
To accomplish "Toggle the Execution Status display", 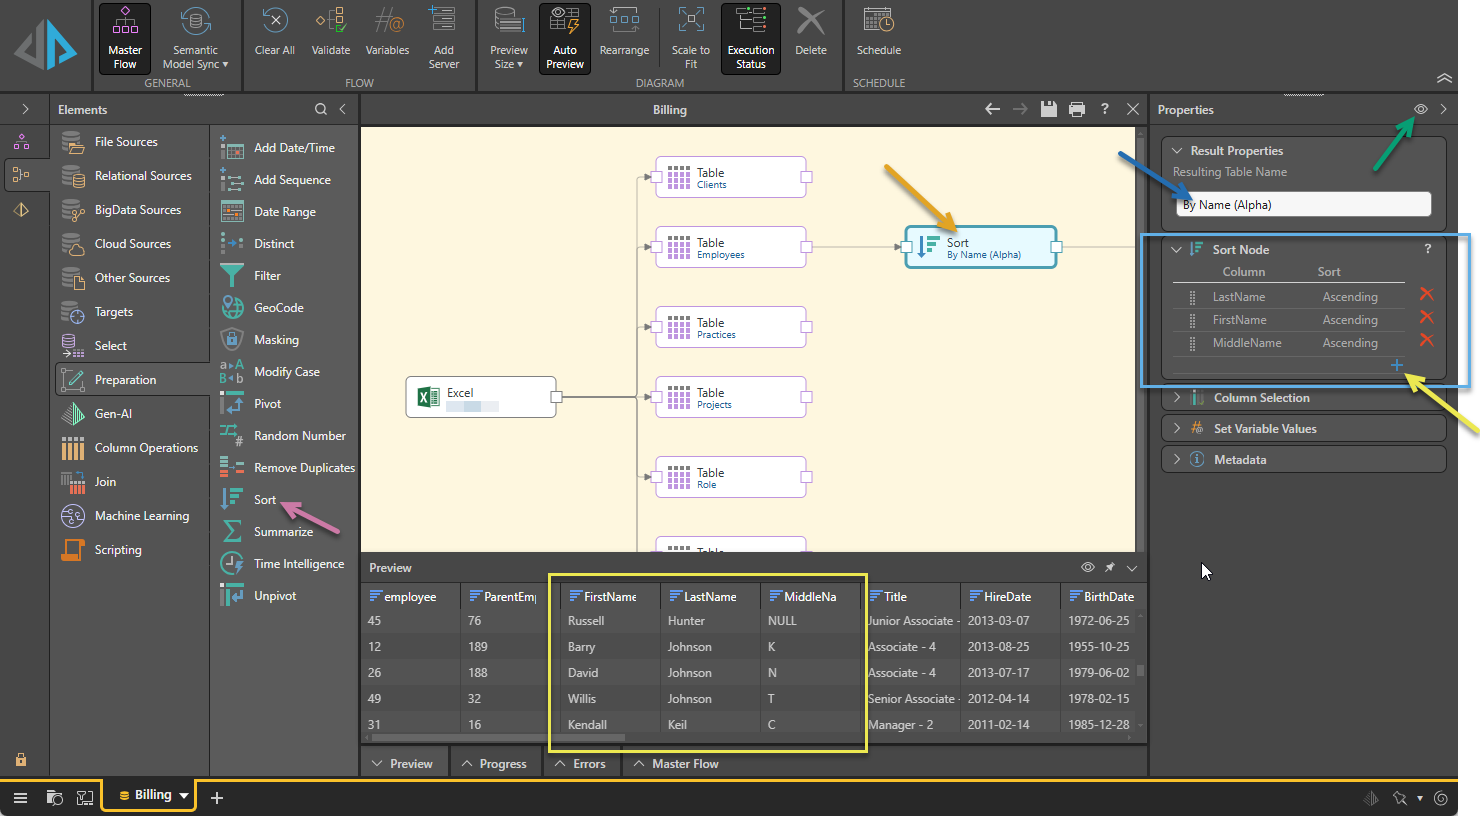I will [x=751, y=38].
